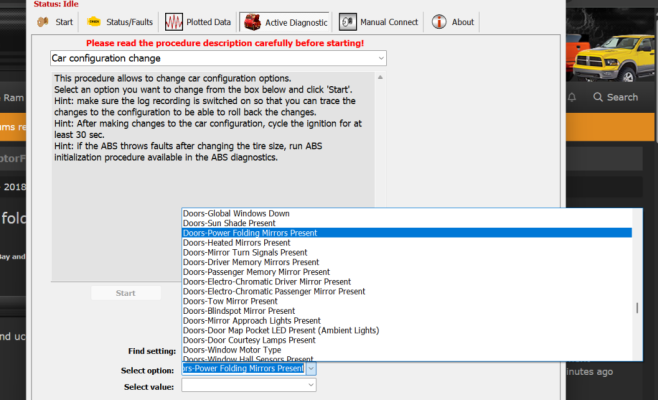Viewport: 658px width, 400px height.
Task: Pick Doors-Passenger Memory Mirror Present
Action: click(x=407, y=272)
